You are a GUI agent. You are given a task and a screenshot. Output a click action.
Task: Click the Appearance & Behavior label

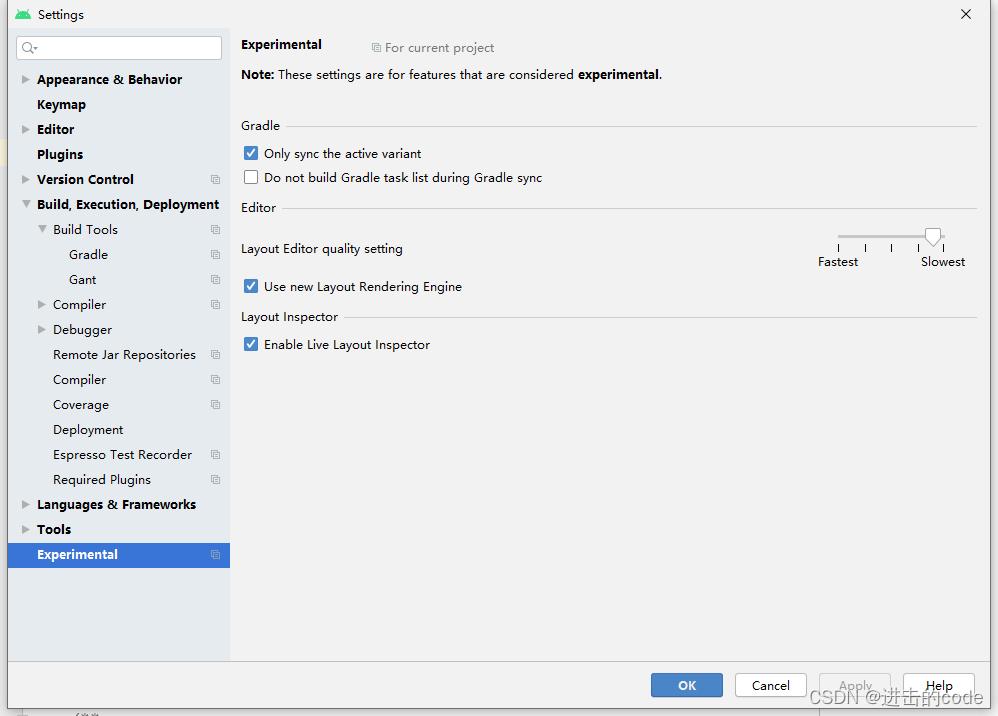coord(109,80)
